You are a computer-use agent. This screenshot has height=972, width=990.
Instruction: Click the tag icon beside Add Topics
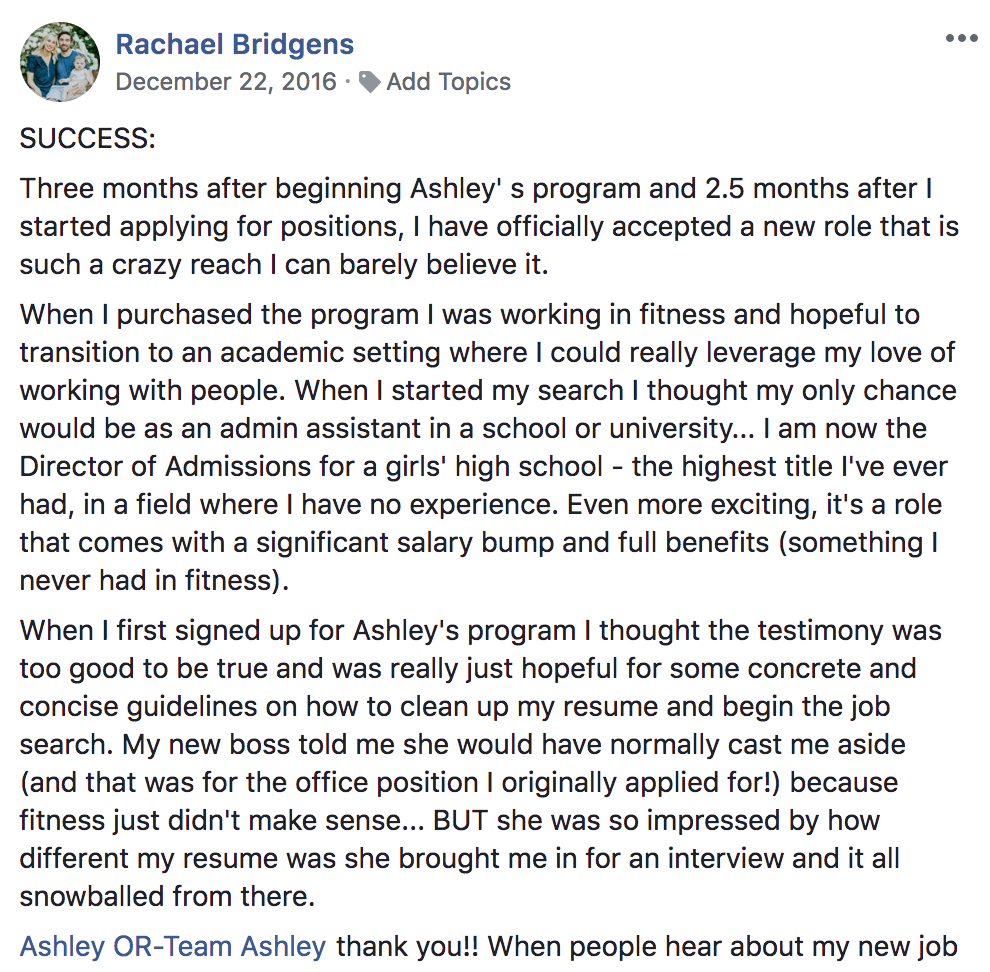369,82
